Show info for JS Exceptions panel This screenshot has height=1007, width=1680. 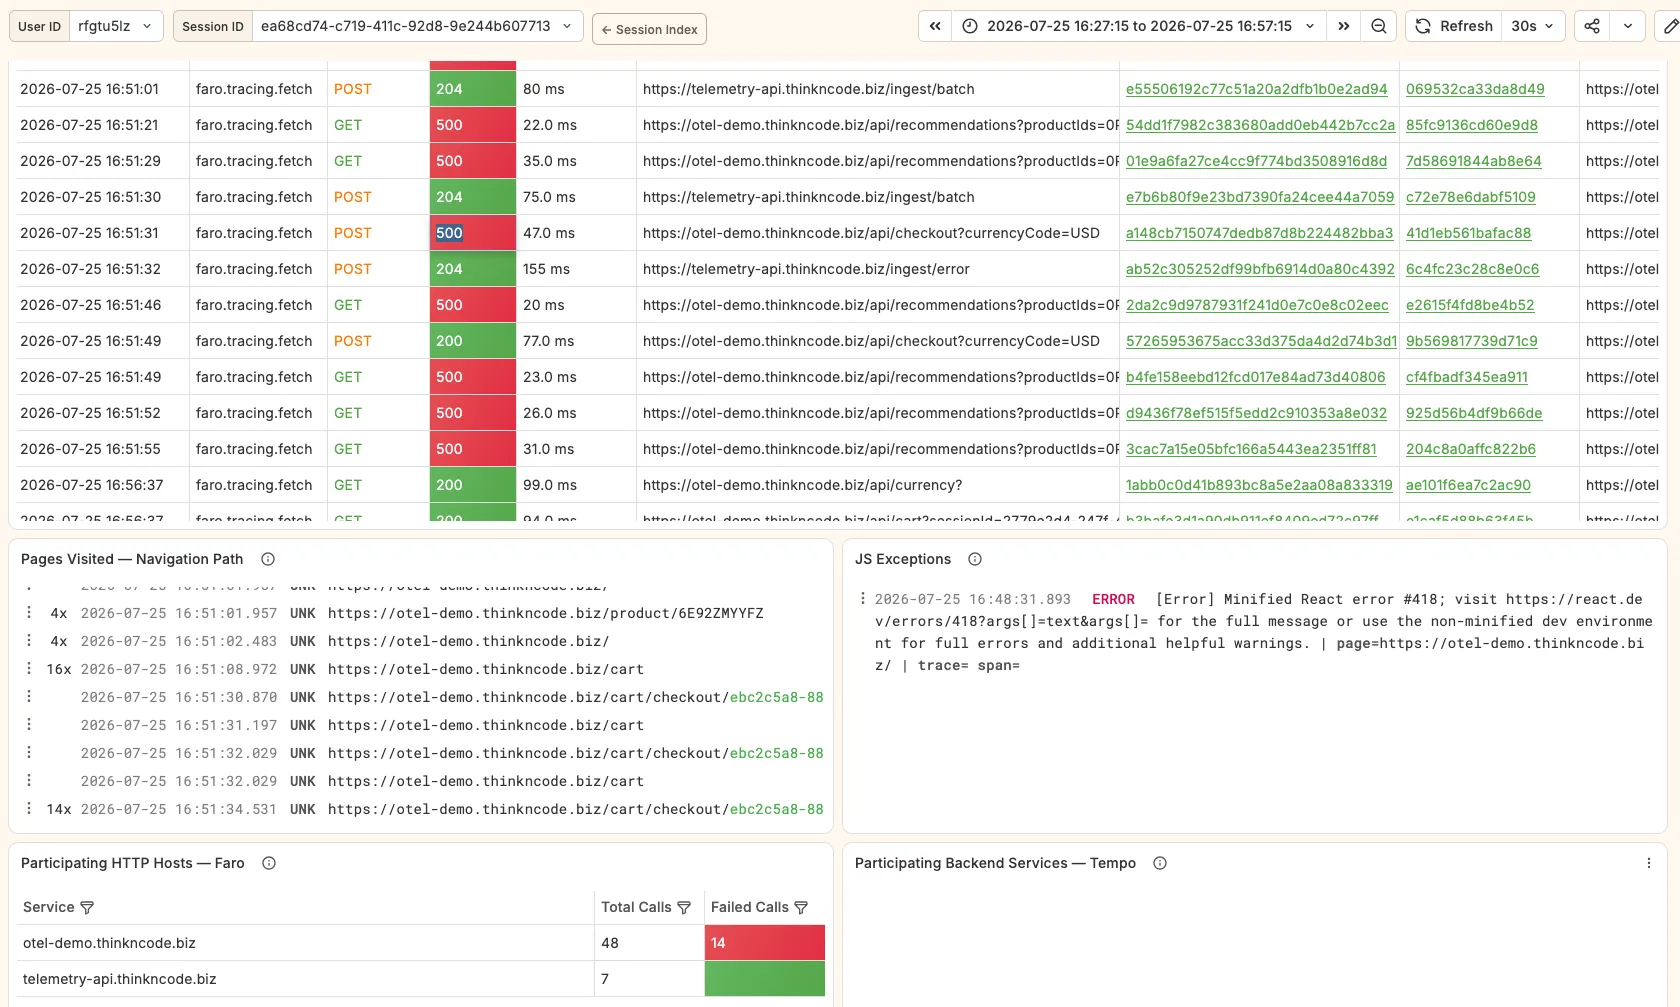pyautogui.click(x=975, y=559)
